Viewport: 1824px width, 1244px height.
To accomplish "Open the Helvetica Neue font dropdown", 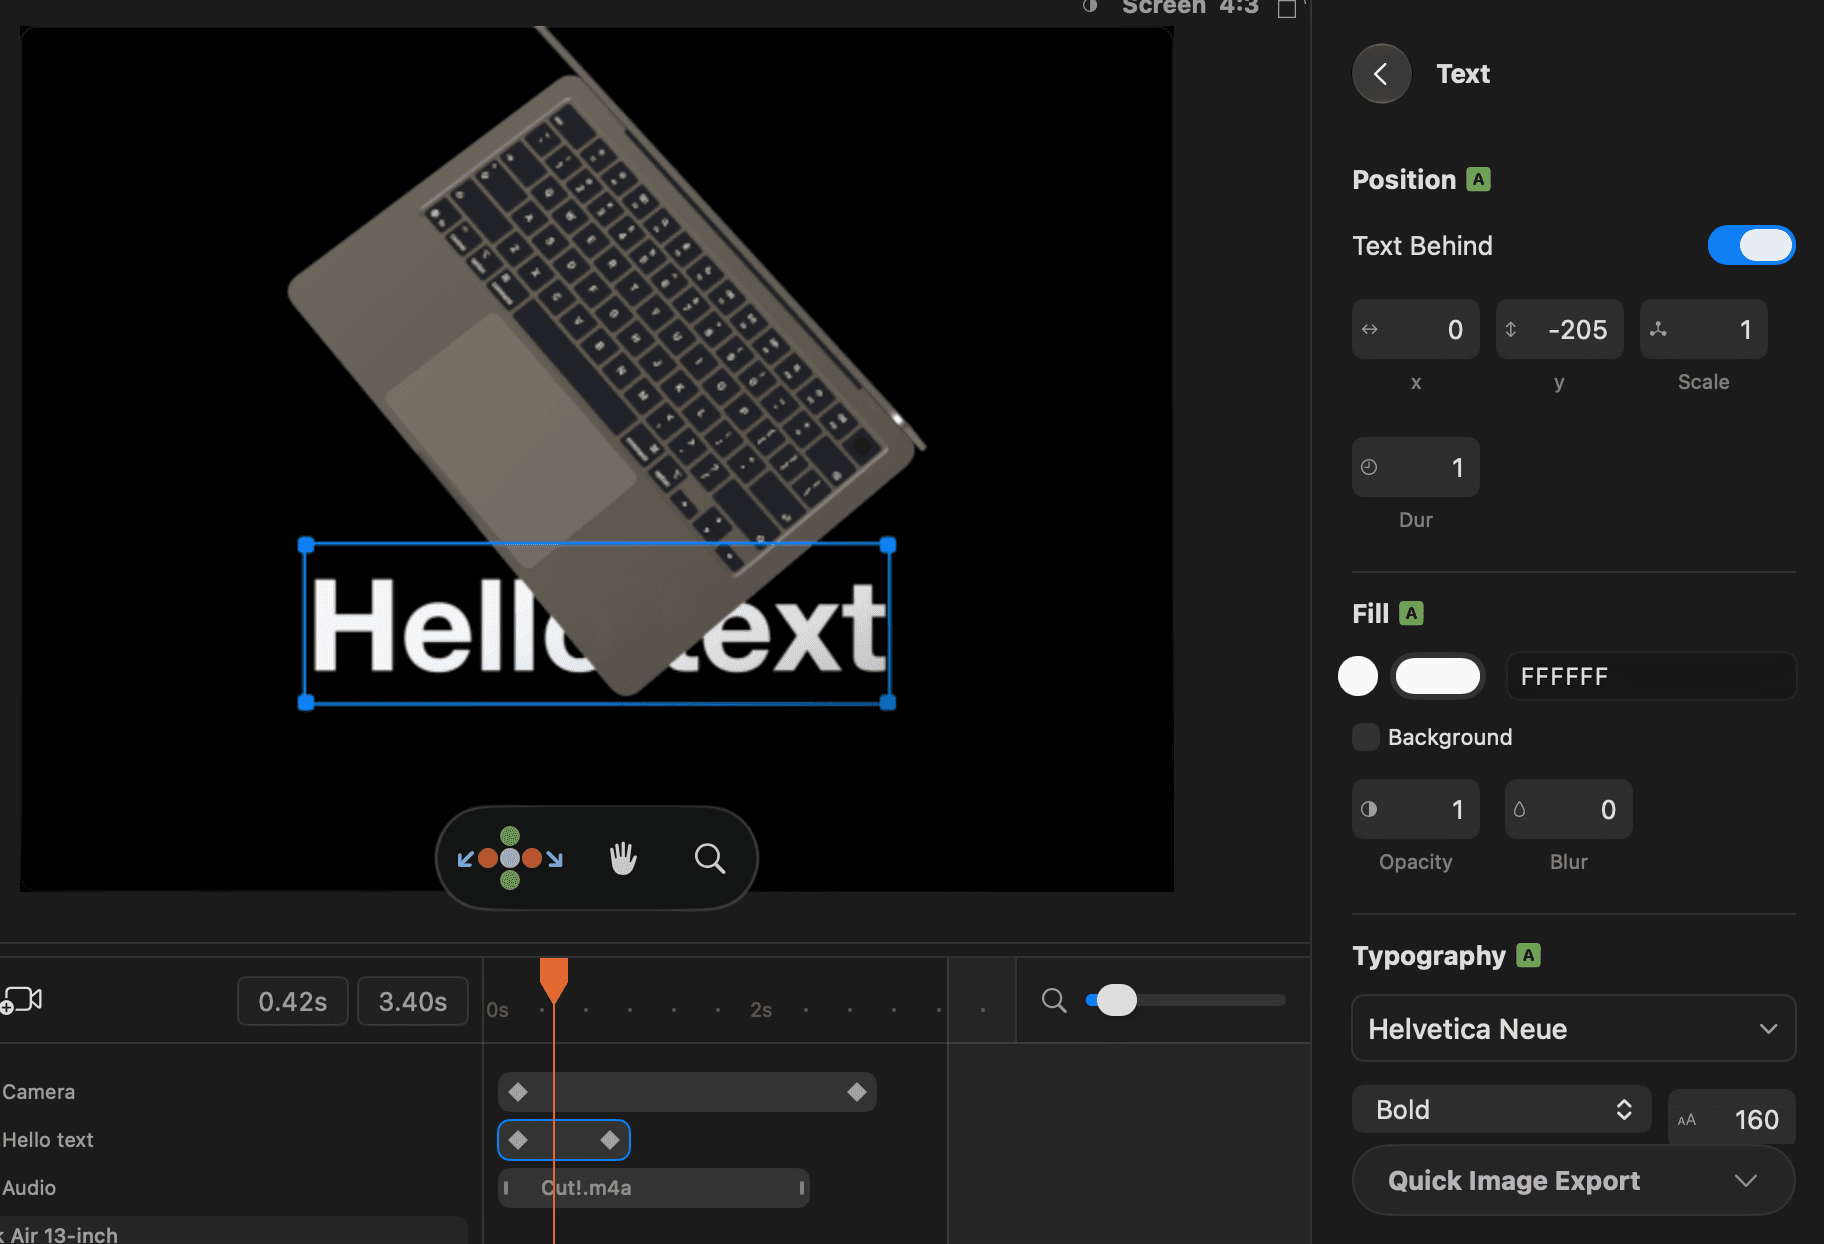I will pyautogui.click(x=1573, y=1028).
